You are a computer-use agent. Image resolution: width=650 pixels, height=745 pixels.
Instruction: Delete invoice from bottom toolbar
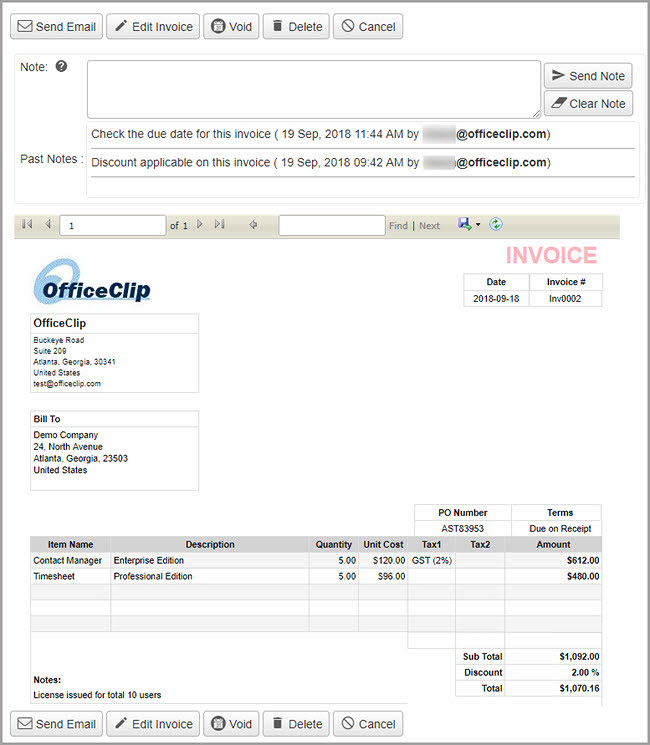point(295,724)
